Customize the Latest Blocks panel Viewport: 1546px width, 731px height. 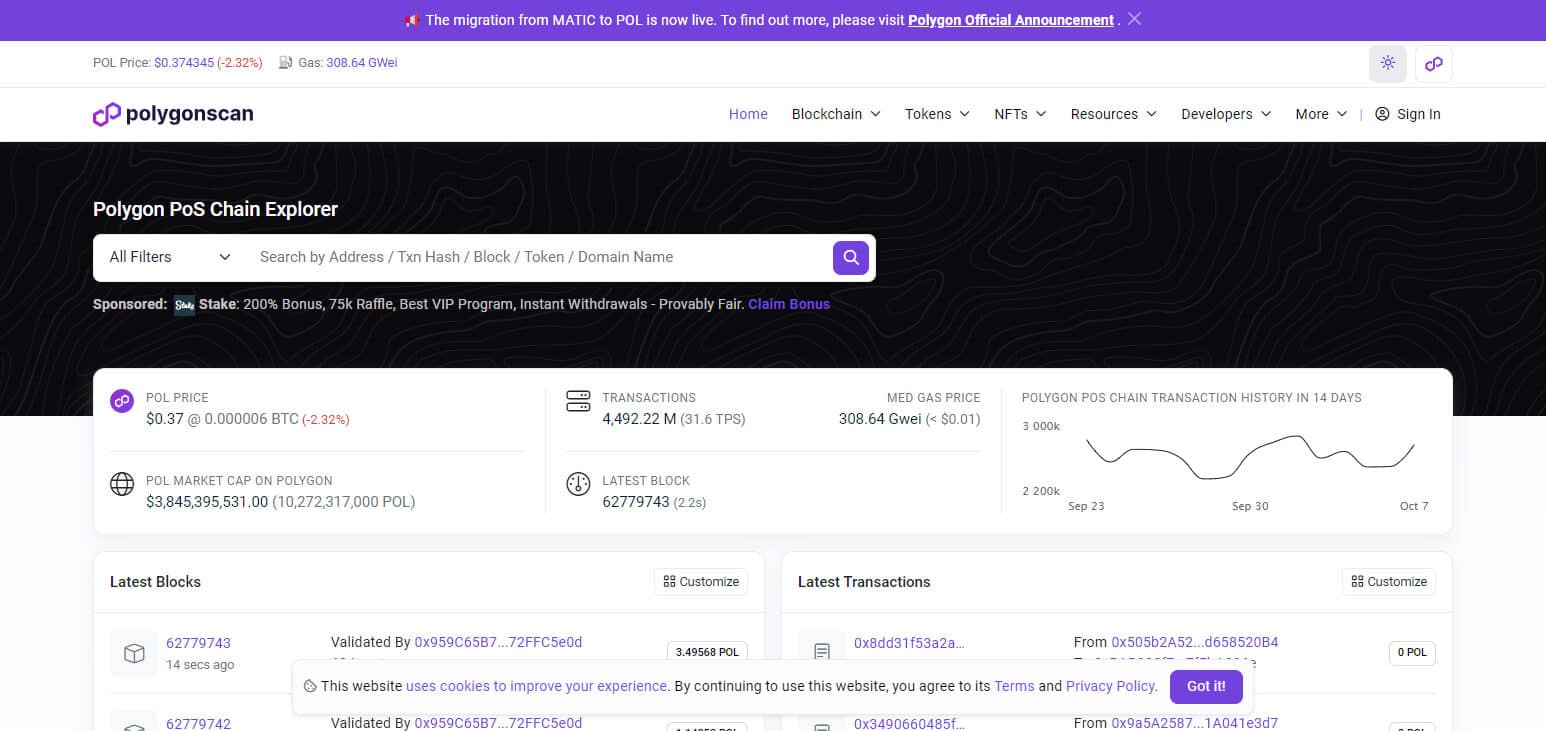[x=701, y=582]
